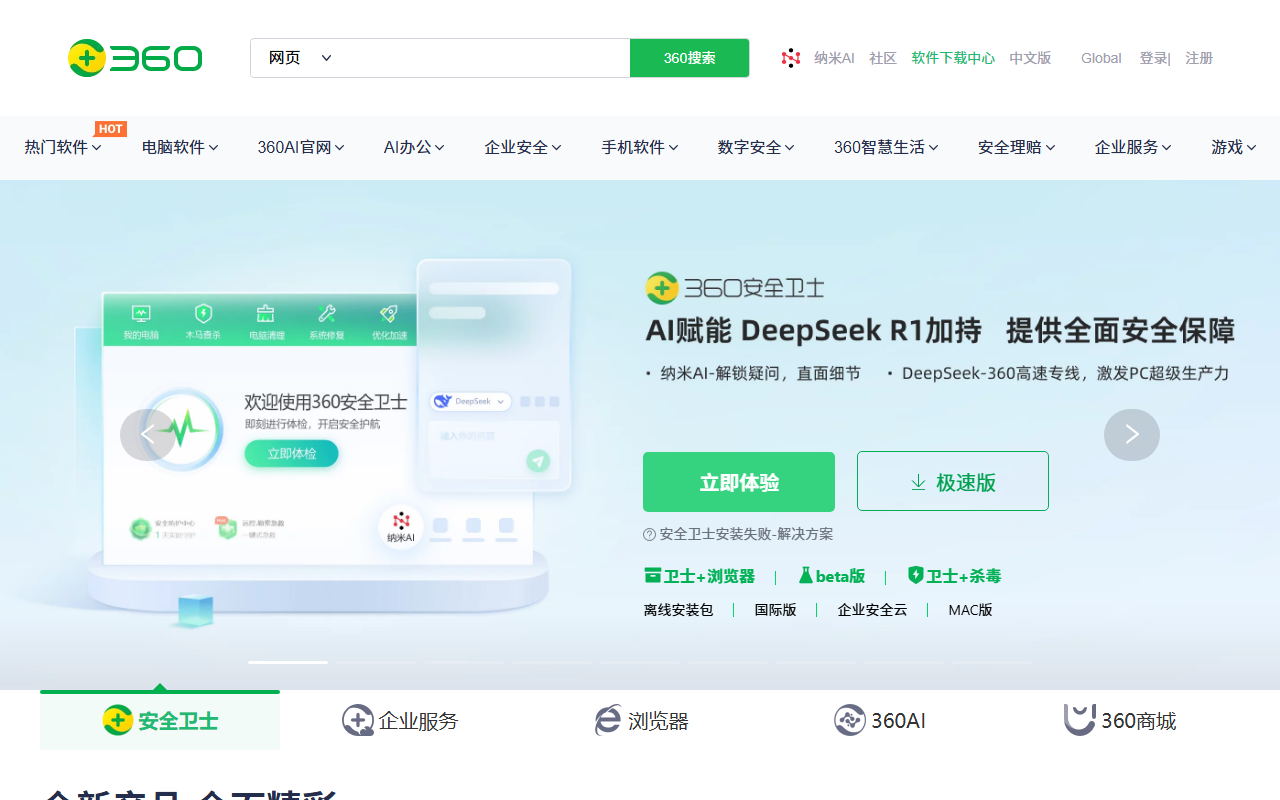Click the 360商城 tab icon
Screen dimensions: 1280x800
click(x=1079, y=720)
